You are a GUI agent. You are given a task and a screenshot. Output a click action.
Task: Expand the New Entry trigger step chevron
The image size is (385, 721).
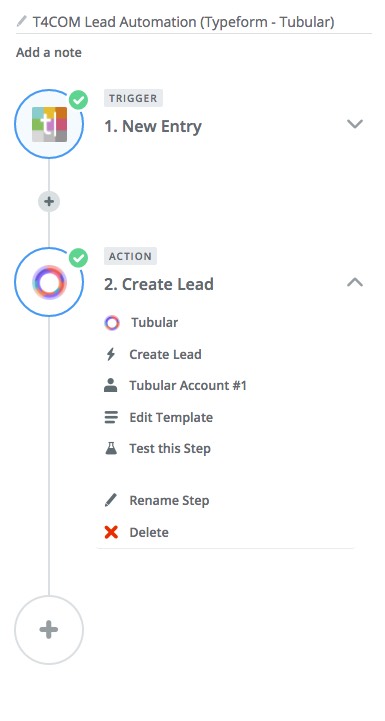click(355, 124)
